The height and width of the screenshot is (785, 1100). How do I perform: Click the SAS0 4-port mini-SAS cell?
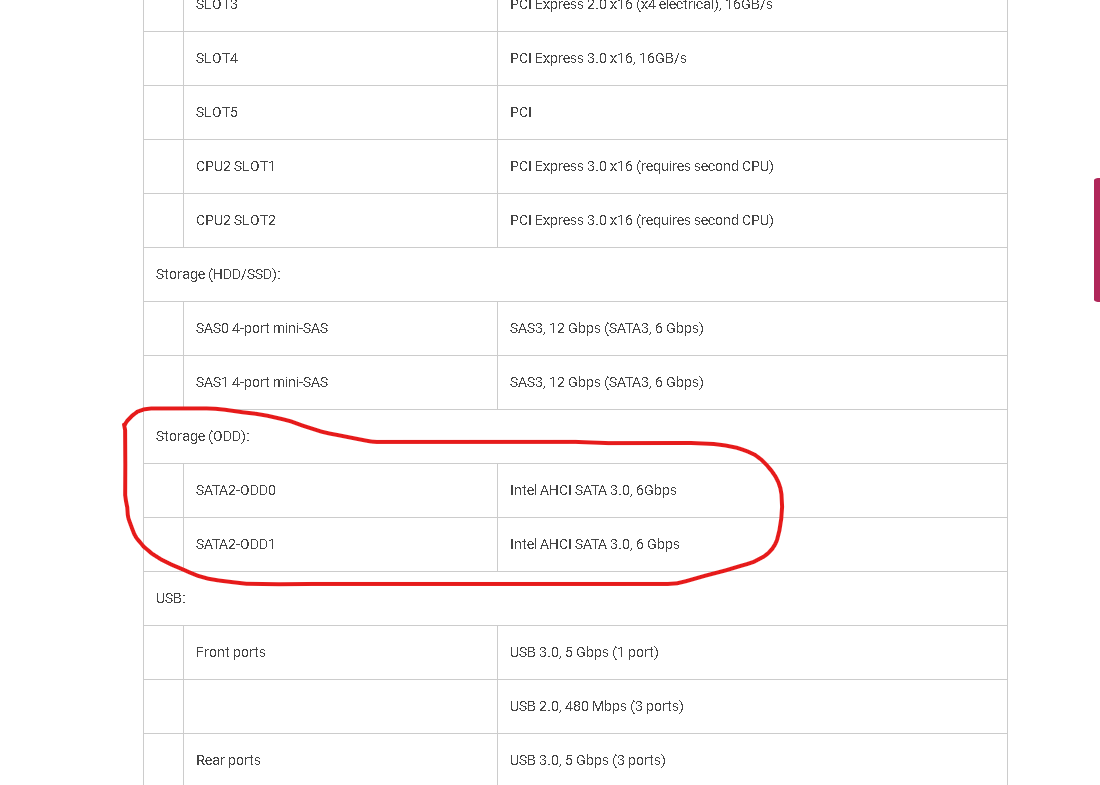pos(340,328)
